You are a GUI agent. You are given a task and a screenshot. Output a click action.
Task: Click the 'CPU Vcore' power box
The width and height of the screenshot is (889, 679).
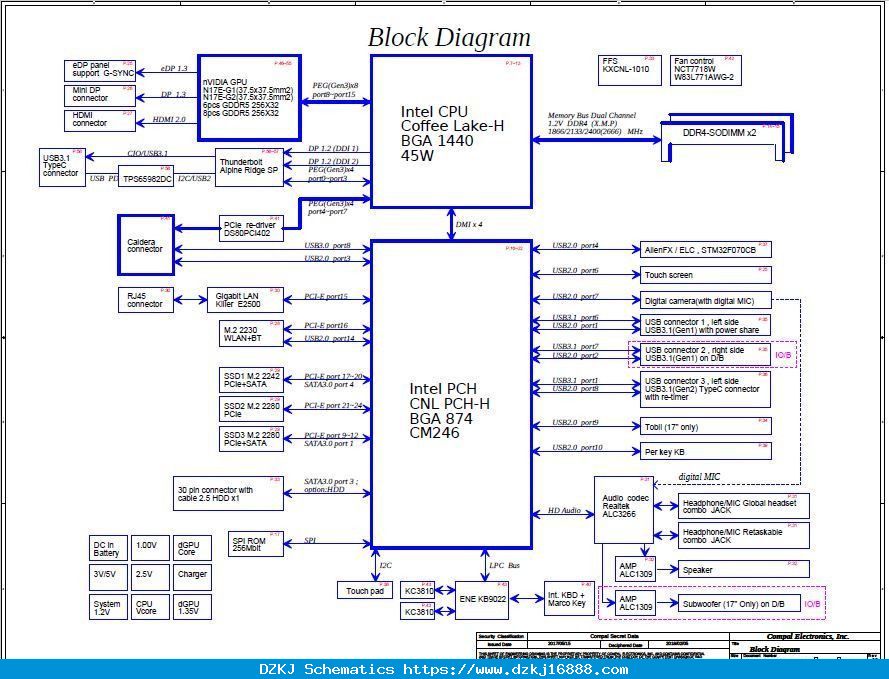[150, 607]
